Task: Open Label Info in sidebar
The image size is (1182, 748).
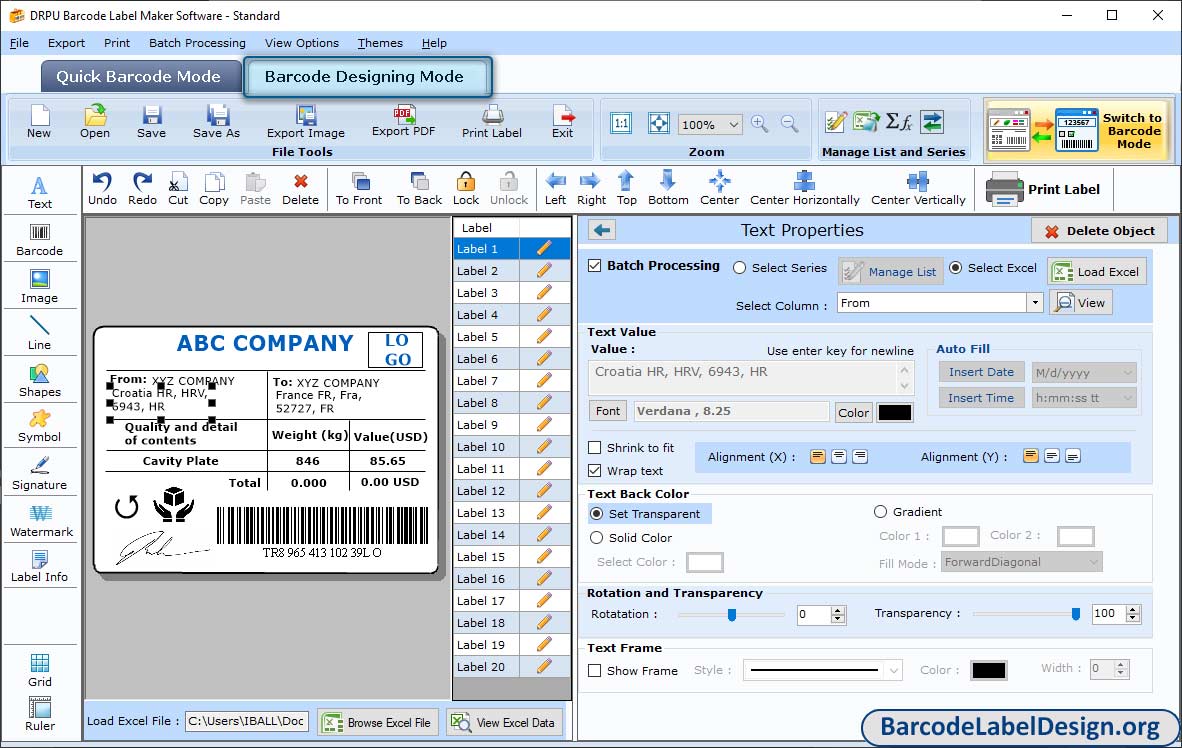Action: (39, 566)
